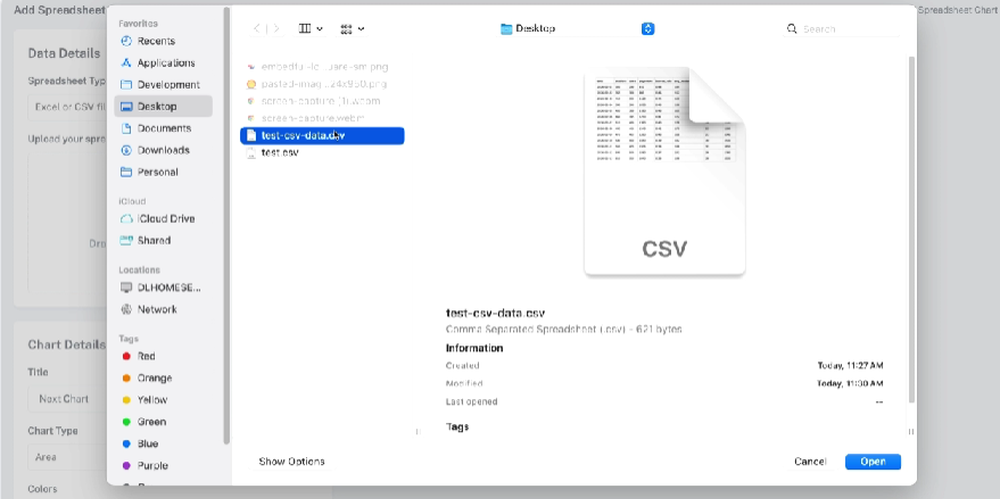Open the Desktop location popup

point(577,29)
